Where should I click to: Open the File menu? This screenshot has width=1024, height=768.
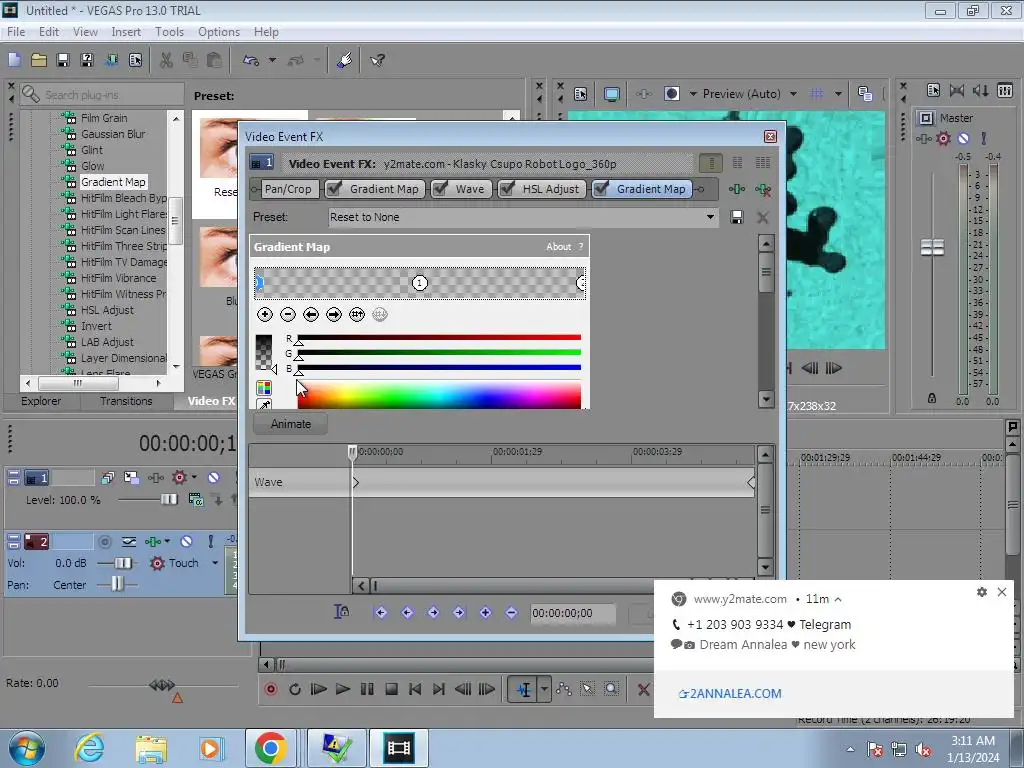(16, 31)
